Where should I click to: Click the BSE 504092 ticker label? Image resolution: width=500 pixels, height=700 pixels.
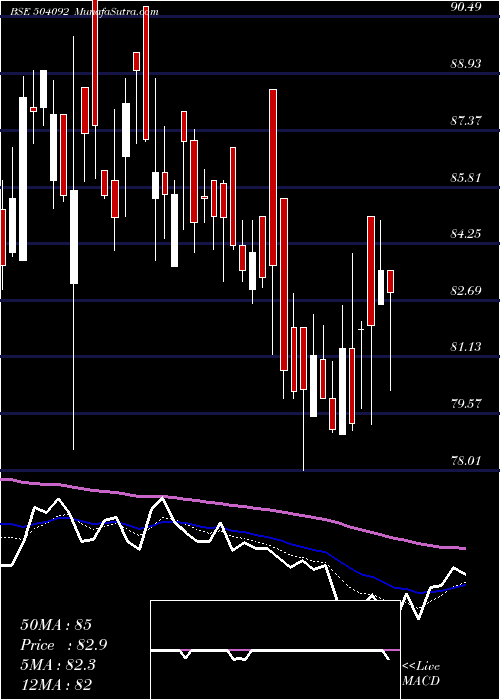pos(40,12)
